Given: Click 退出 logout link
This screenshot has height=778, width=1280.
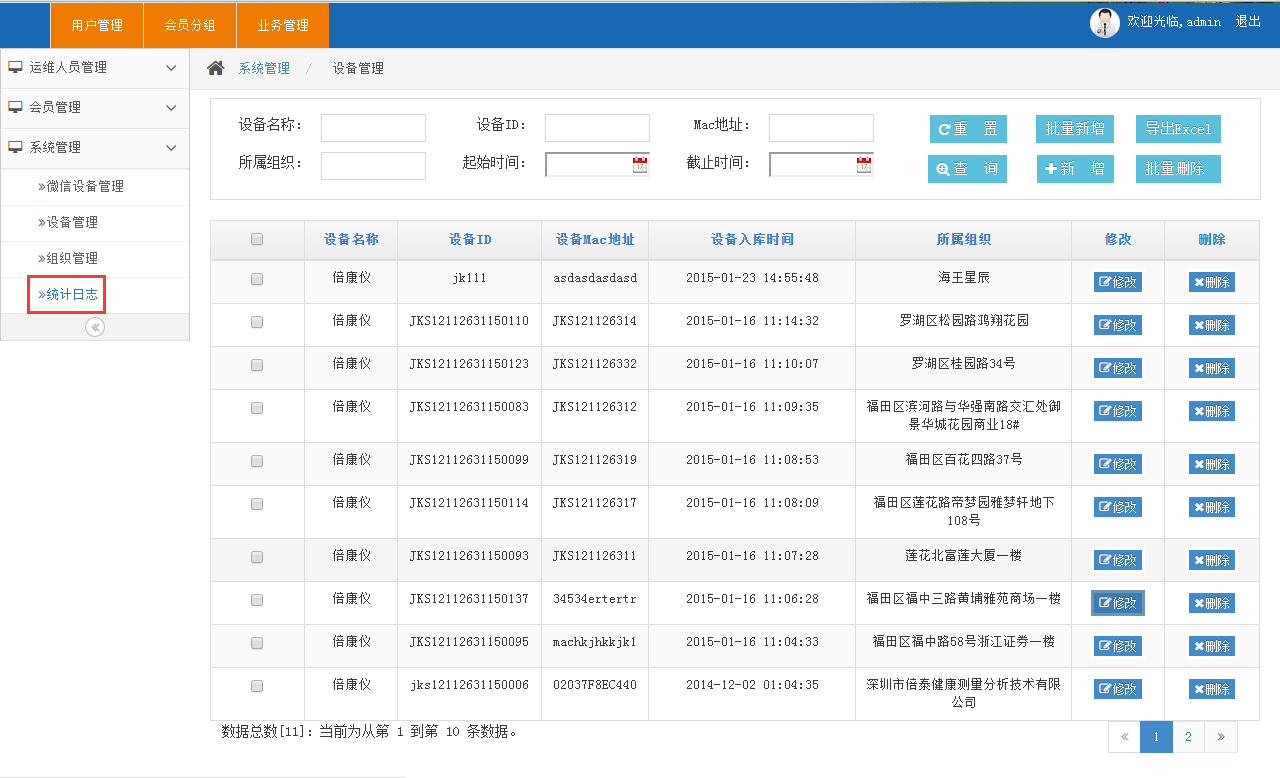Looking at the screenshot, I should [x=1248, y=21].
